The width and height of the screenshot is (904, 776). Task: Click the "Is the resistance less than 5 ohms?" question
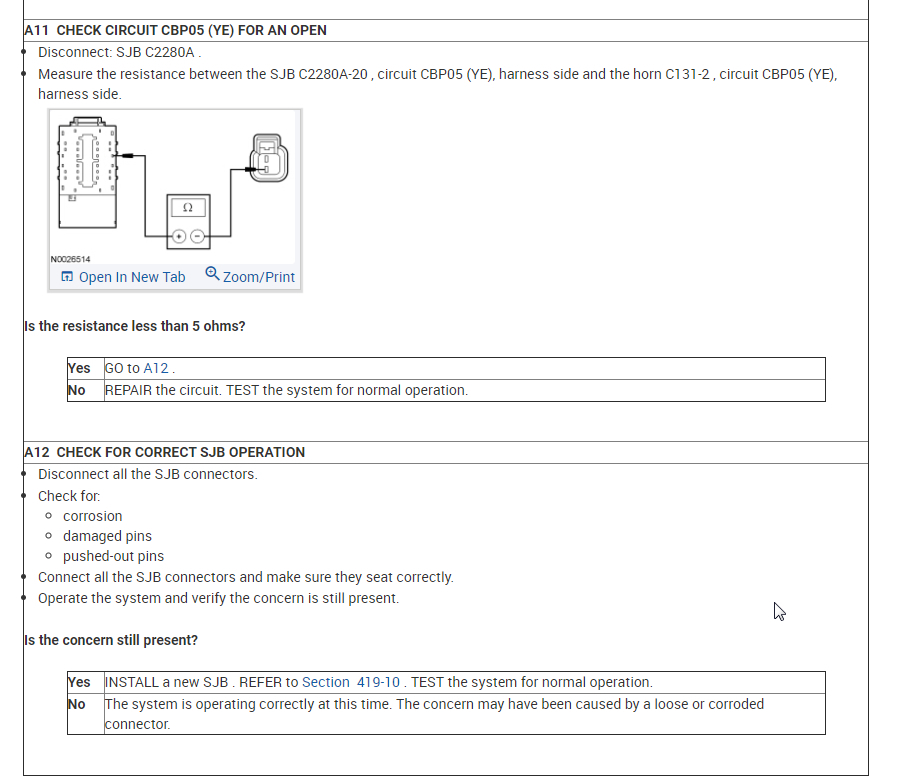coord(135,326)
